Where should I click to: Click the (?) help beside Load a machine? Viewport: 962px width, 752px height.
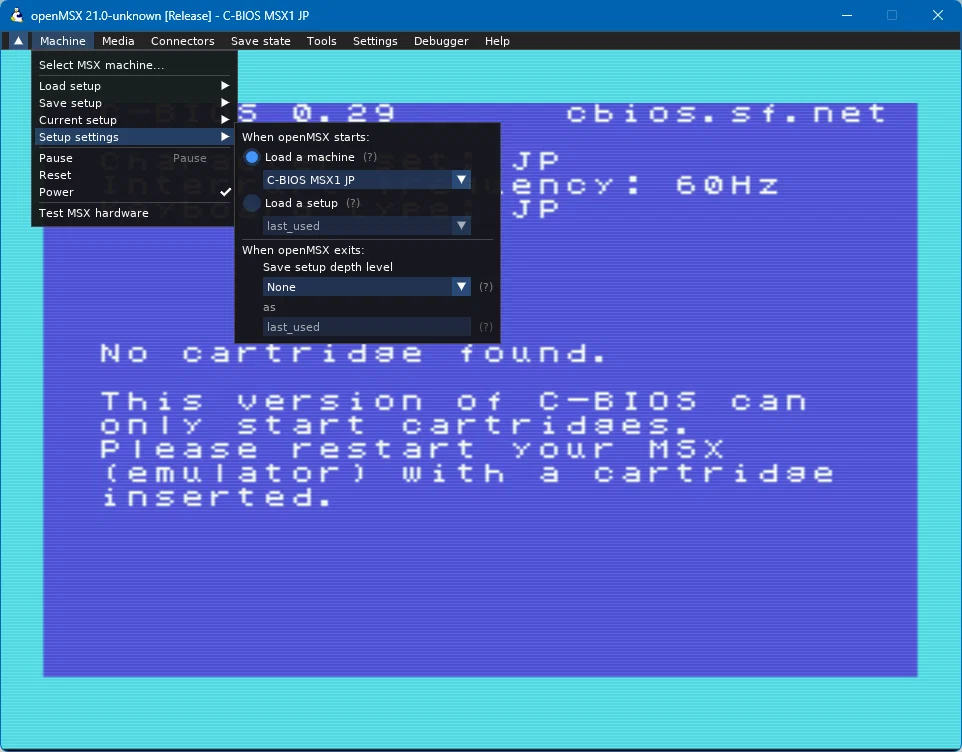click(370, 157)
